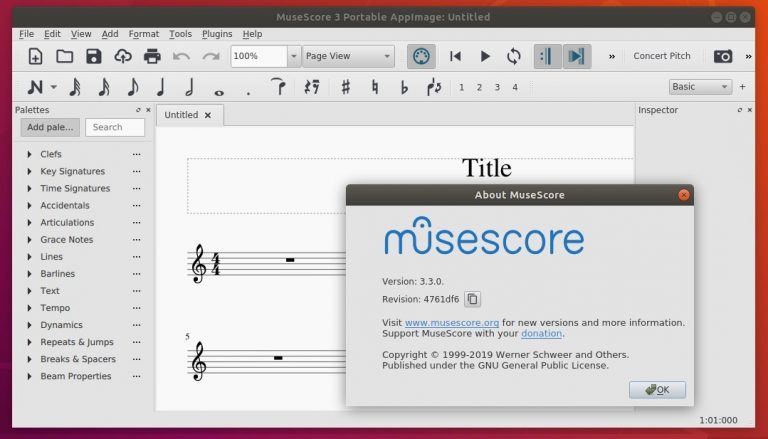Expand the Key Signatures palette
768x439 pixels.
[29, 171]
